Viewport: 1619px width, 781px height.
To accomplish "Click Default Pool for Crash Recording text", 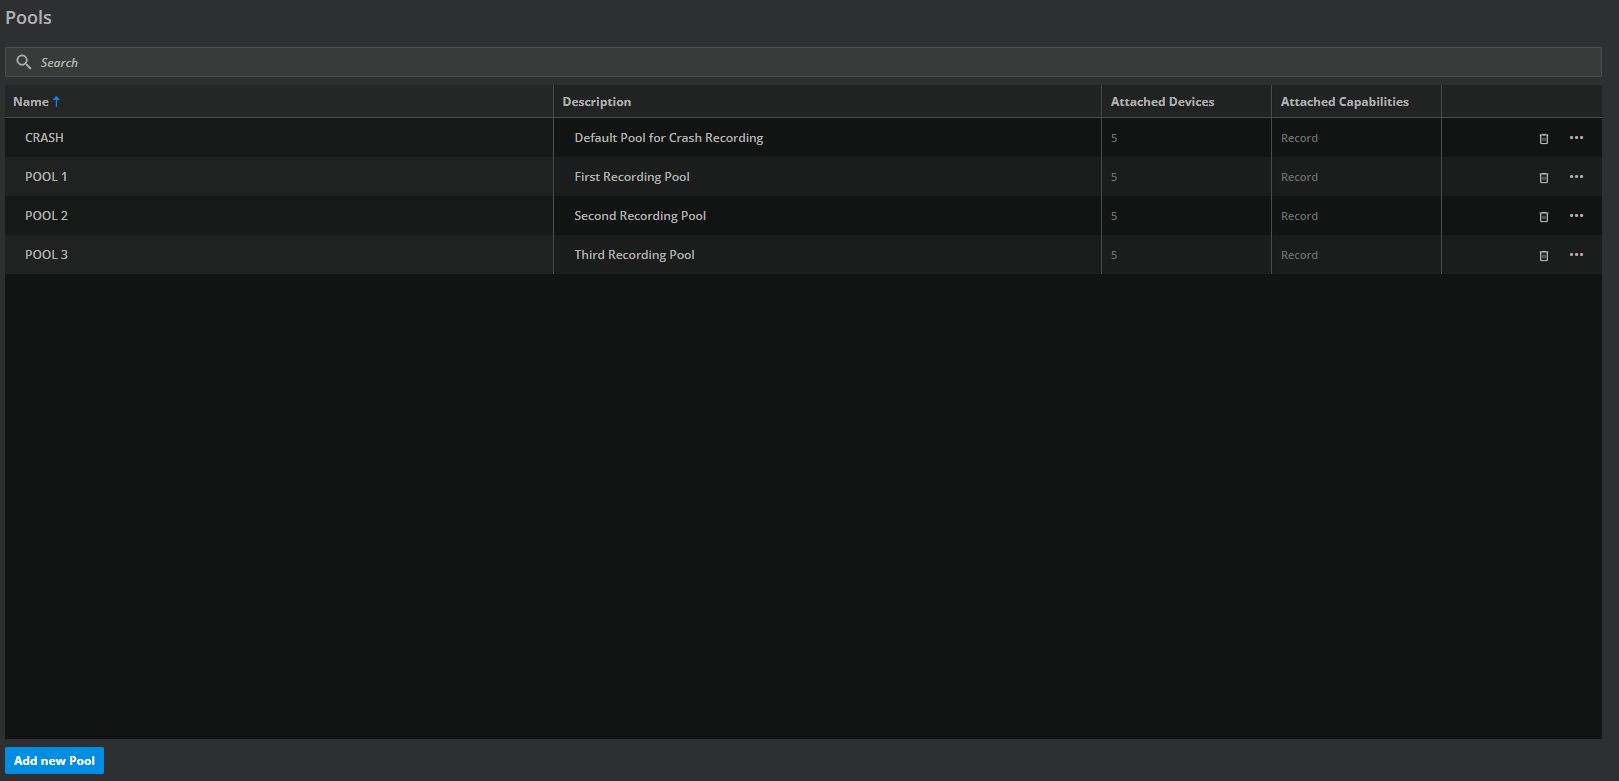I will (668, 138).
